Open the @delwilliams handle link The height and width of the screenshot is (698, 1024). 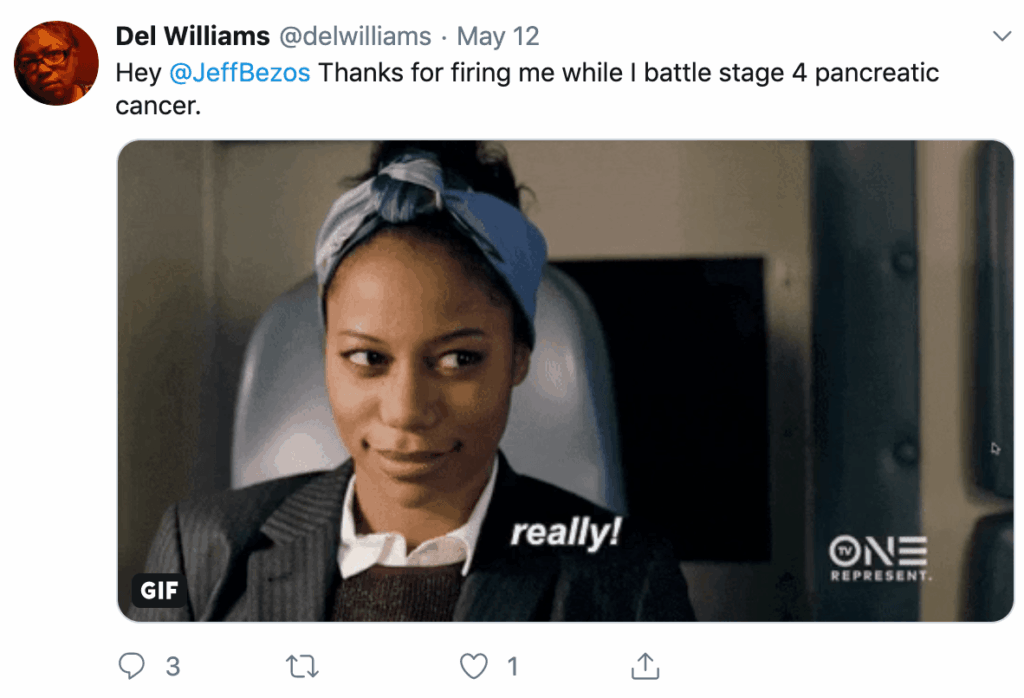(354, 37)
